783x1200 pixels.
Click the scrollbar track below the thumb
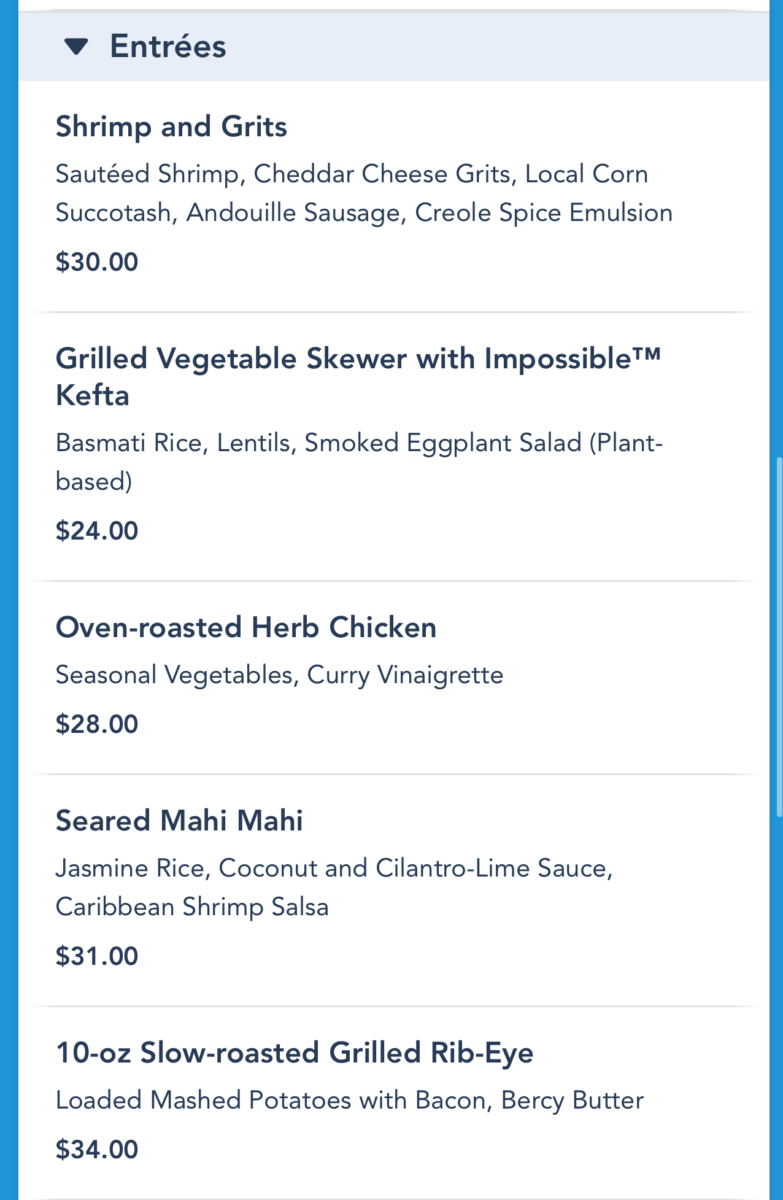pyautogui.click(x=778, y=1000)
